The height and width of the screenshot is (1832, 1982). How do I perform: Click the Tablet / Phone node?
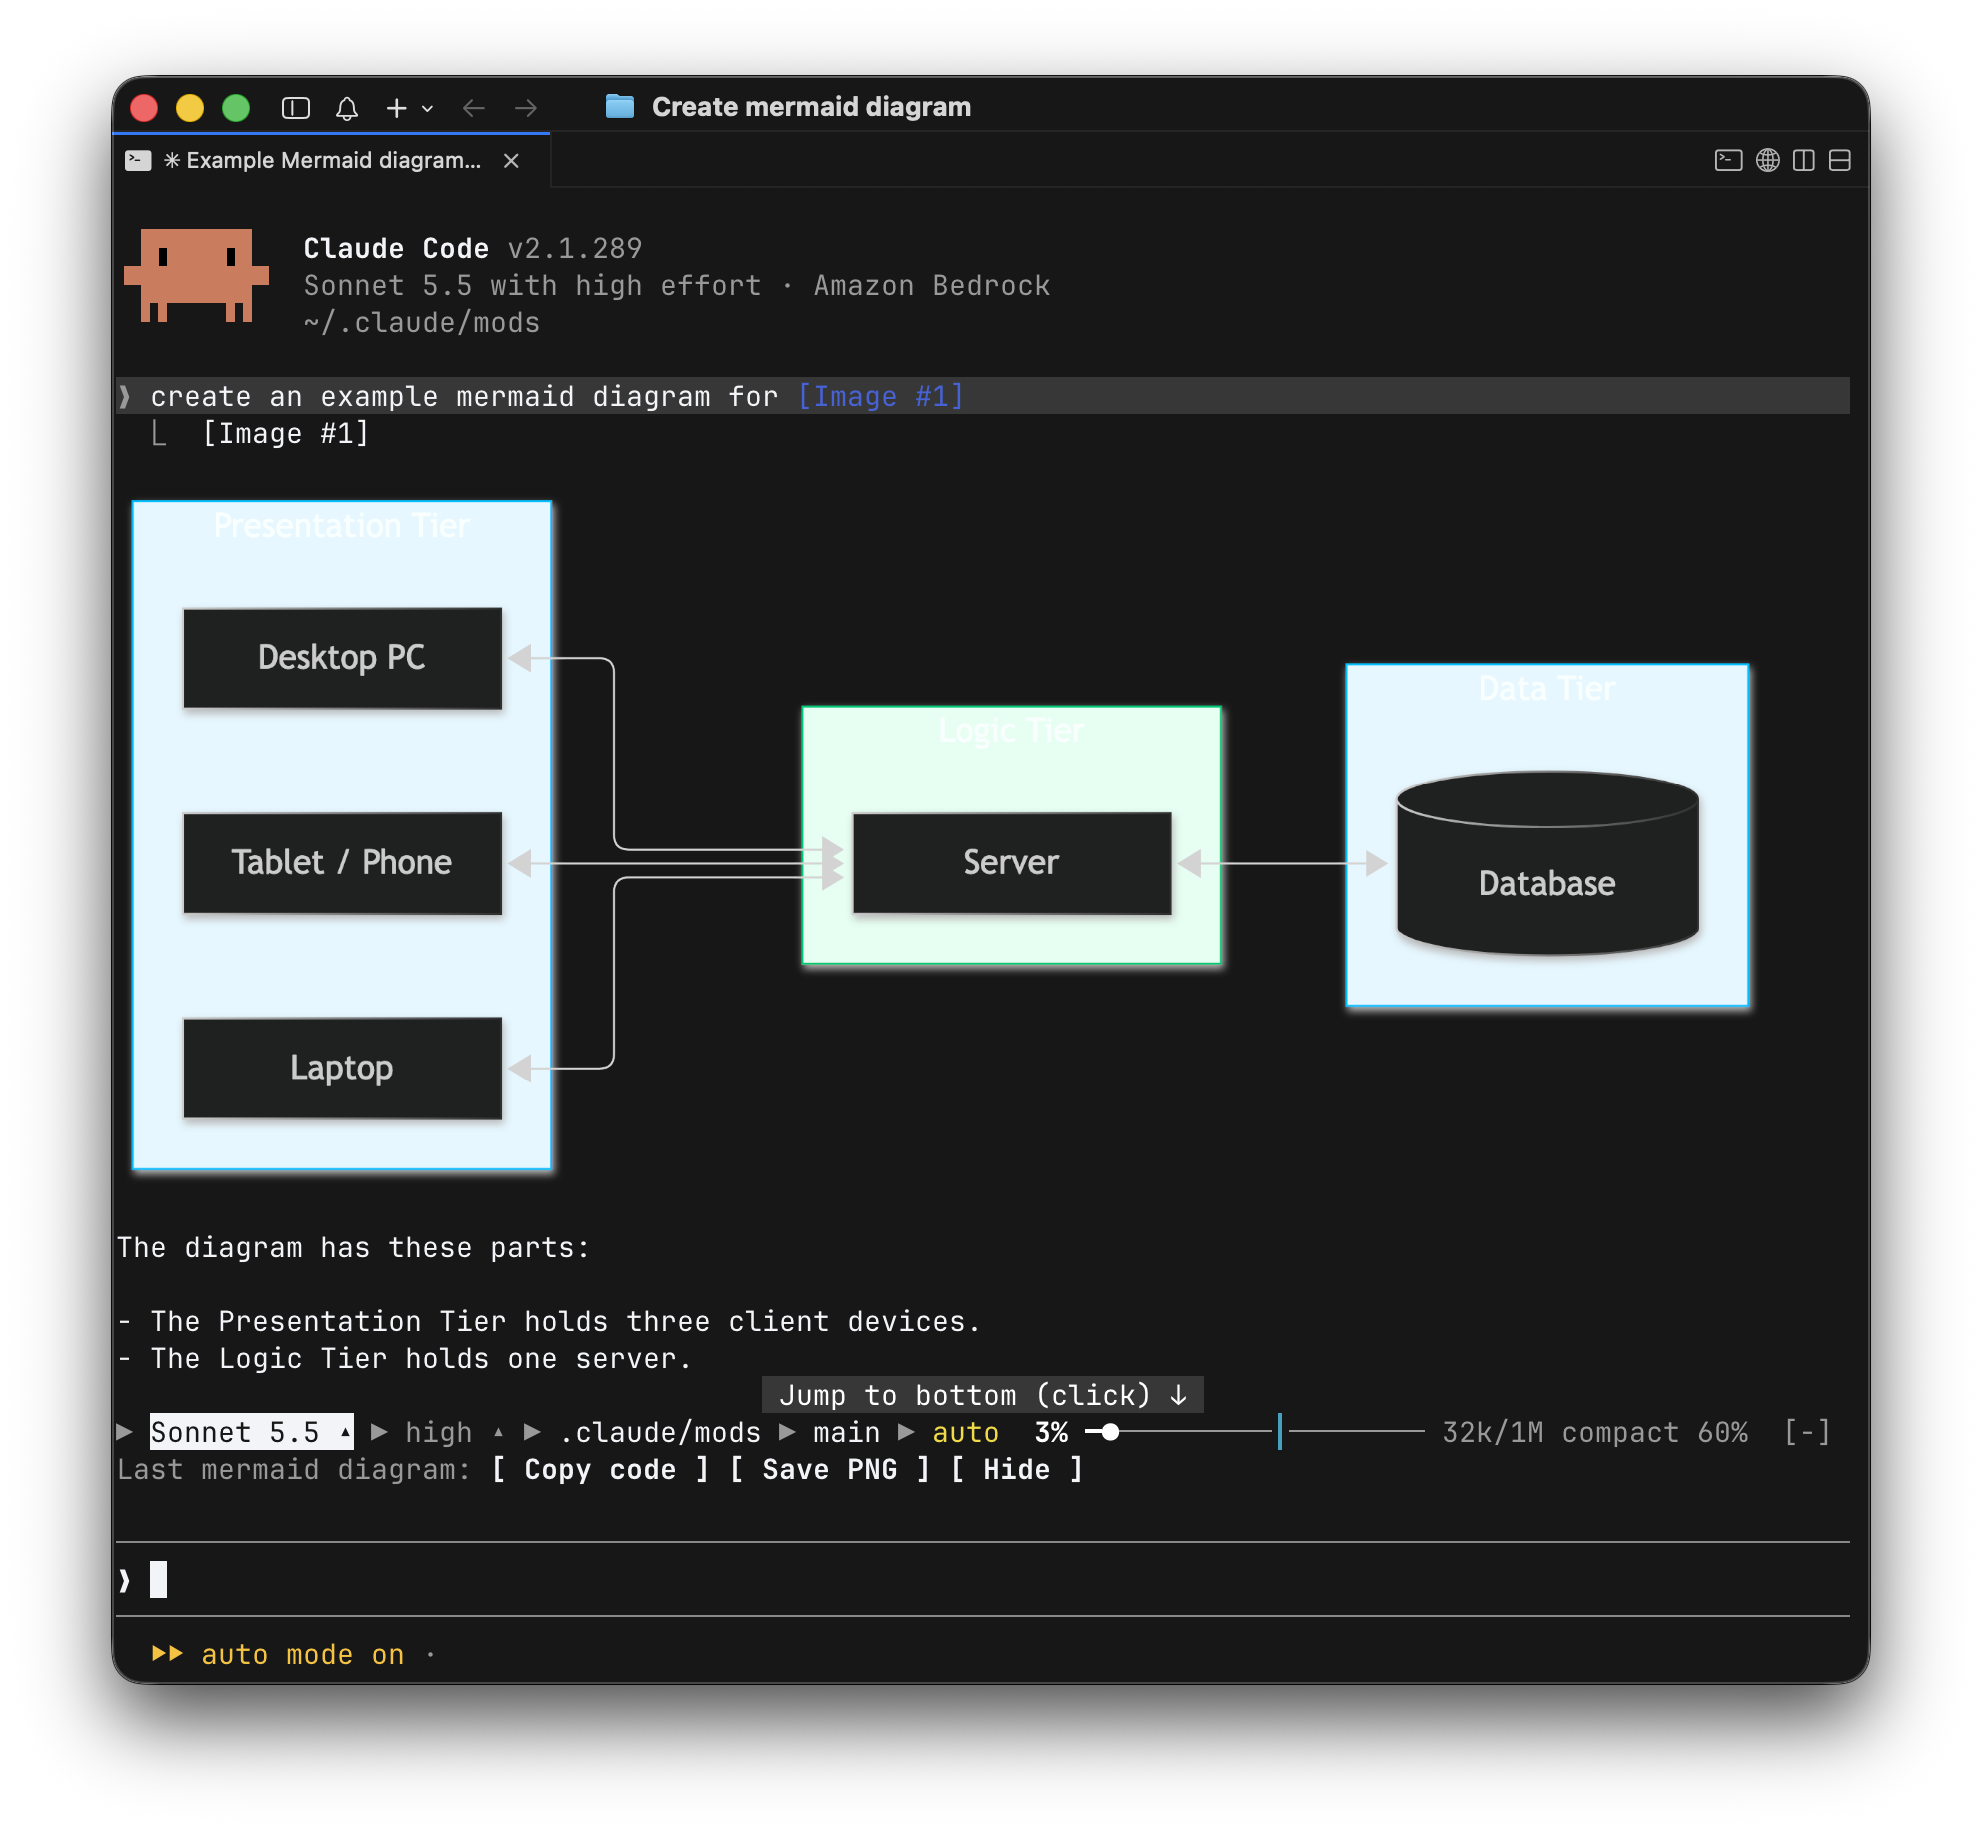tap(342, 863)
